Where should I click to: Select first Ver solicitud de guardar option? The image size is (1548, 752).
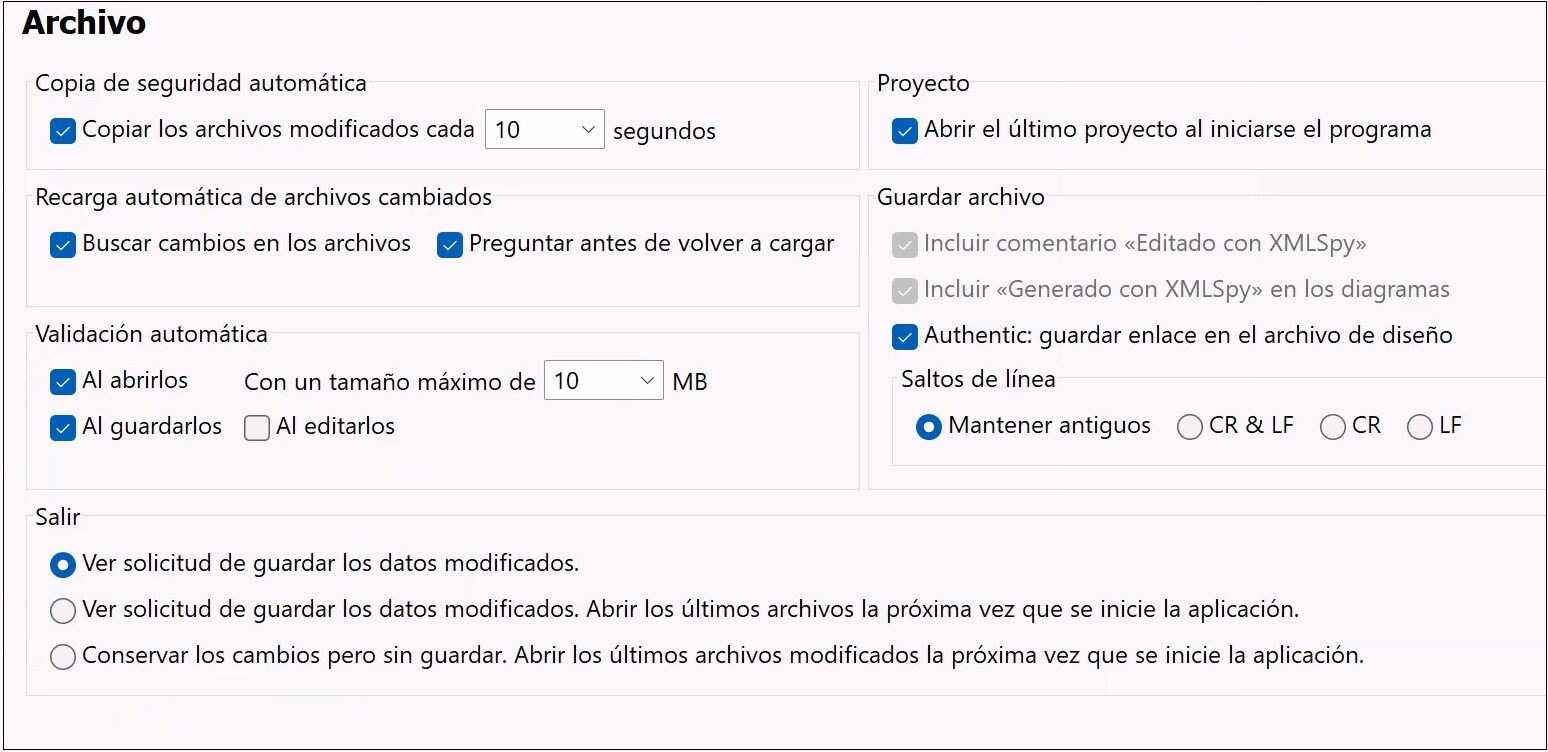point(63,565)
